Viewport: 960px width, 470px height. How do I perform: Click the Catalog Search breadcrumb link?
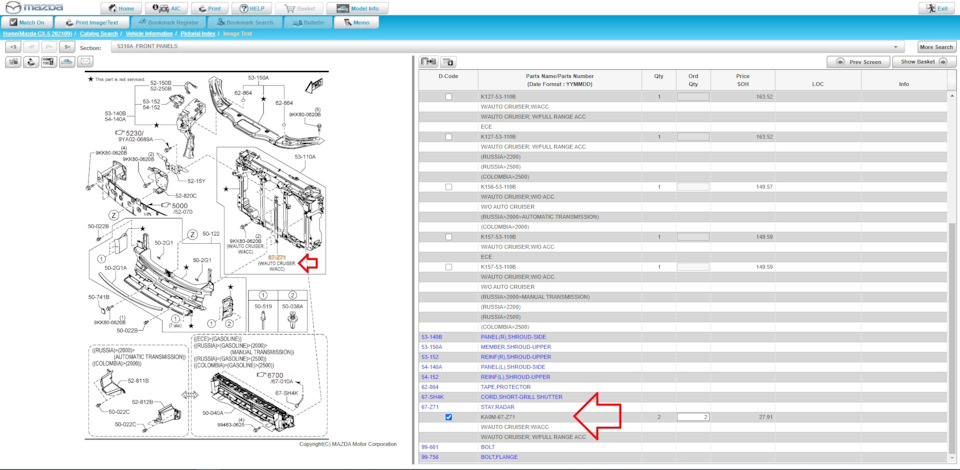coord(99,34)
